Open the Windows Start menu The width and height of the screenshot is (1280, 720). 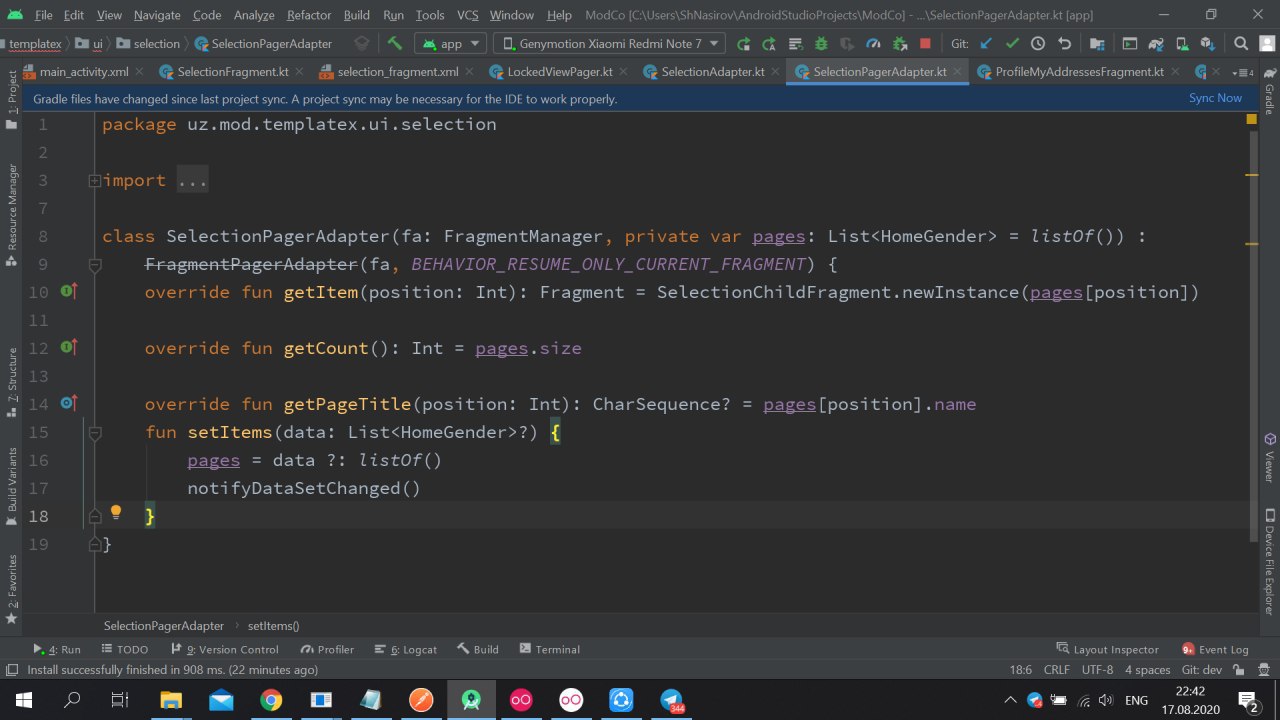point(22,700)
